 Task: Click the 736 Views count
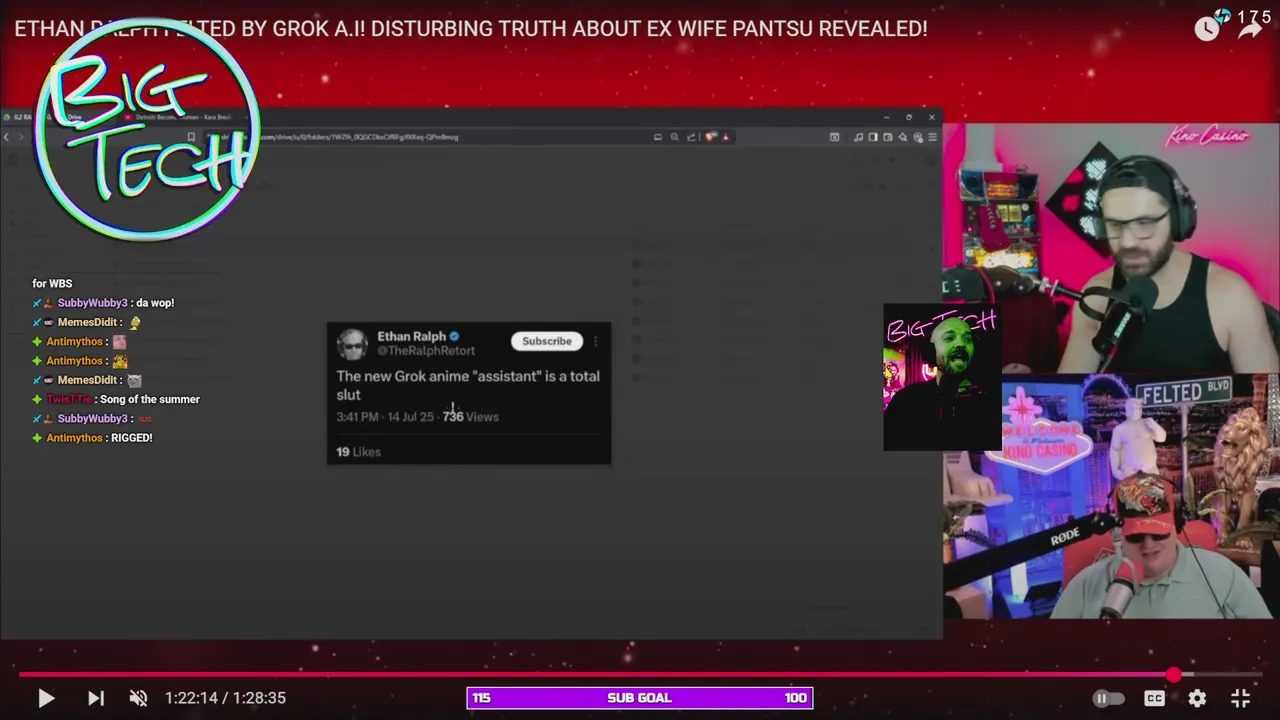point(470,417)
